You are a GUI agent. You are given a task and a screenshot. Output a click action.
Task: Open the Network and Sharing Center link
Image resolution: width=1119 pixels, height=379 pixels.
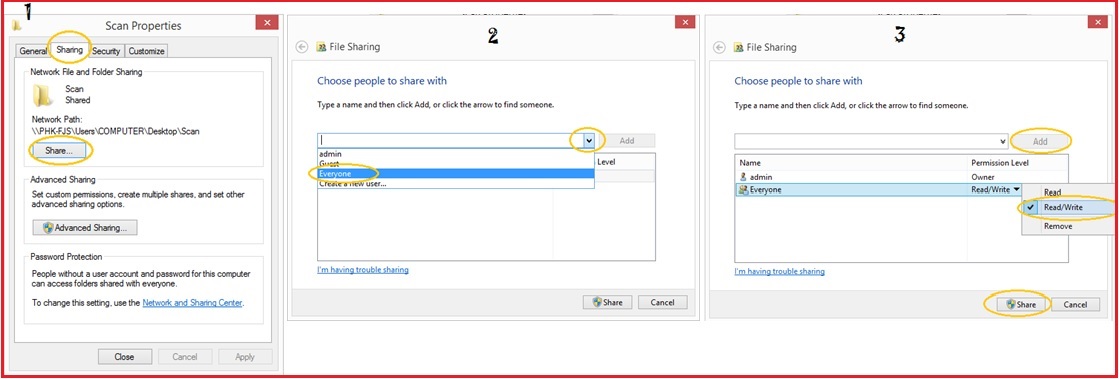[193, 303]
